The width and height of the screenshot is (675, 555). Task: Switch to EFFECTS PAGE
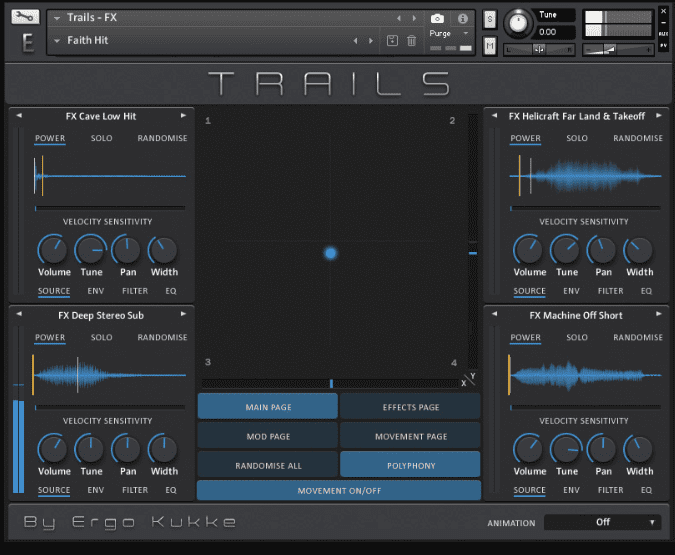tap(410, 407)
